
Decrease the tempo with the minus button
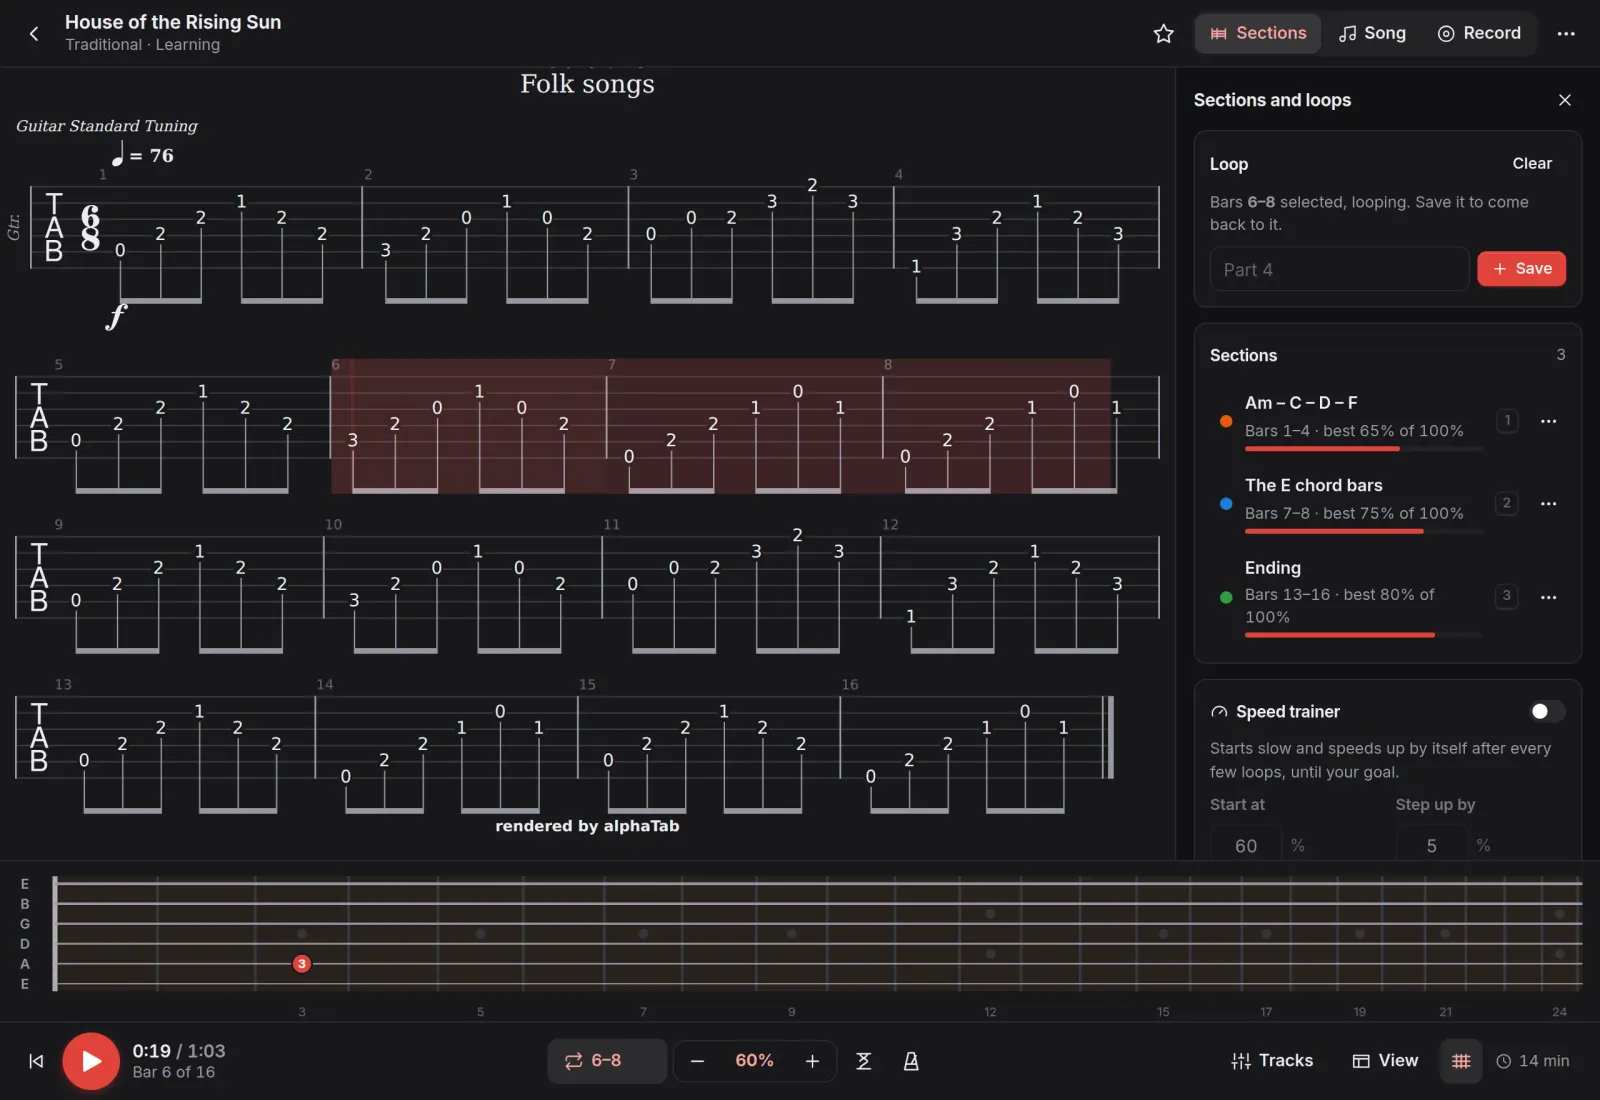coord(697,1061)
